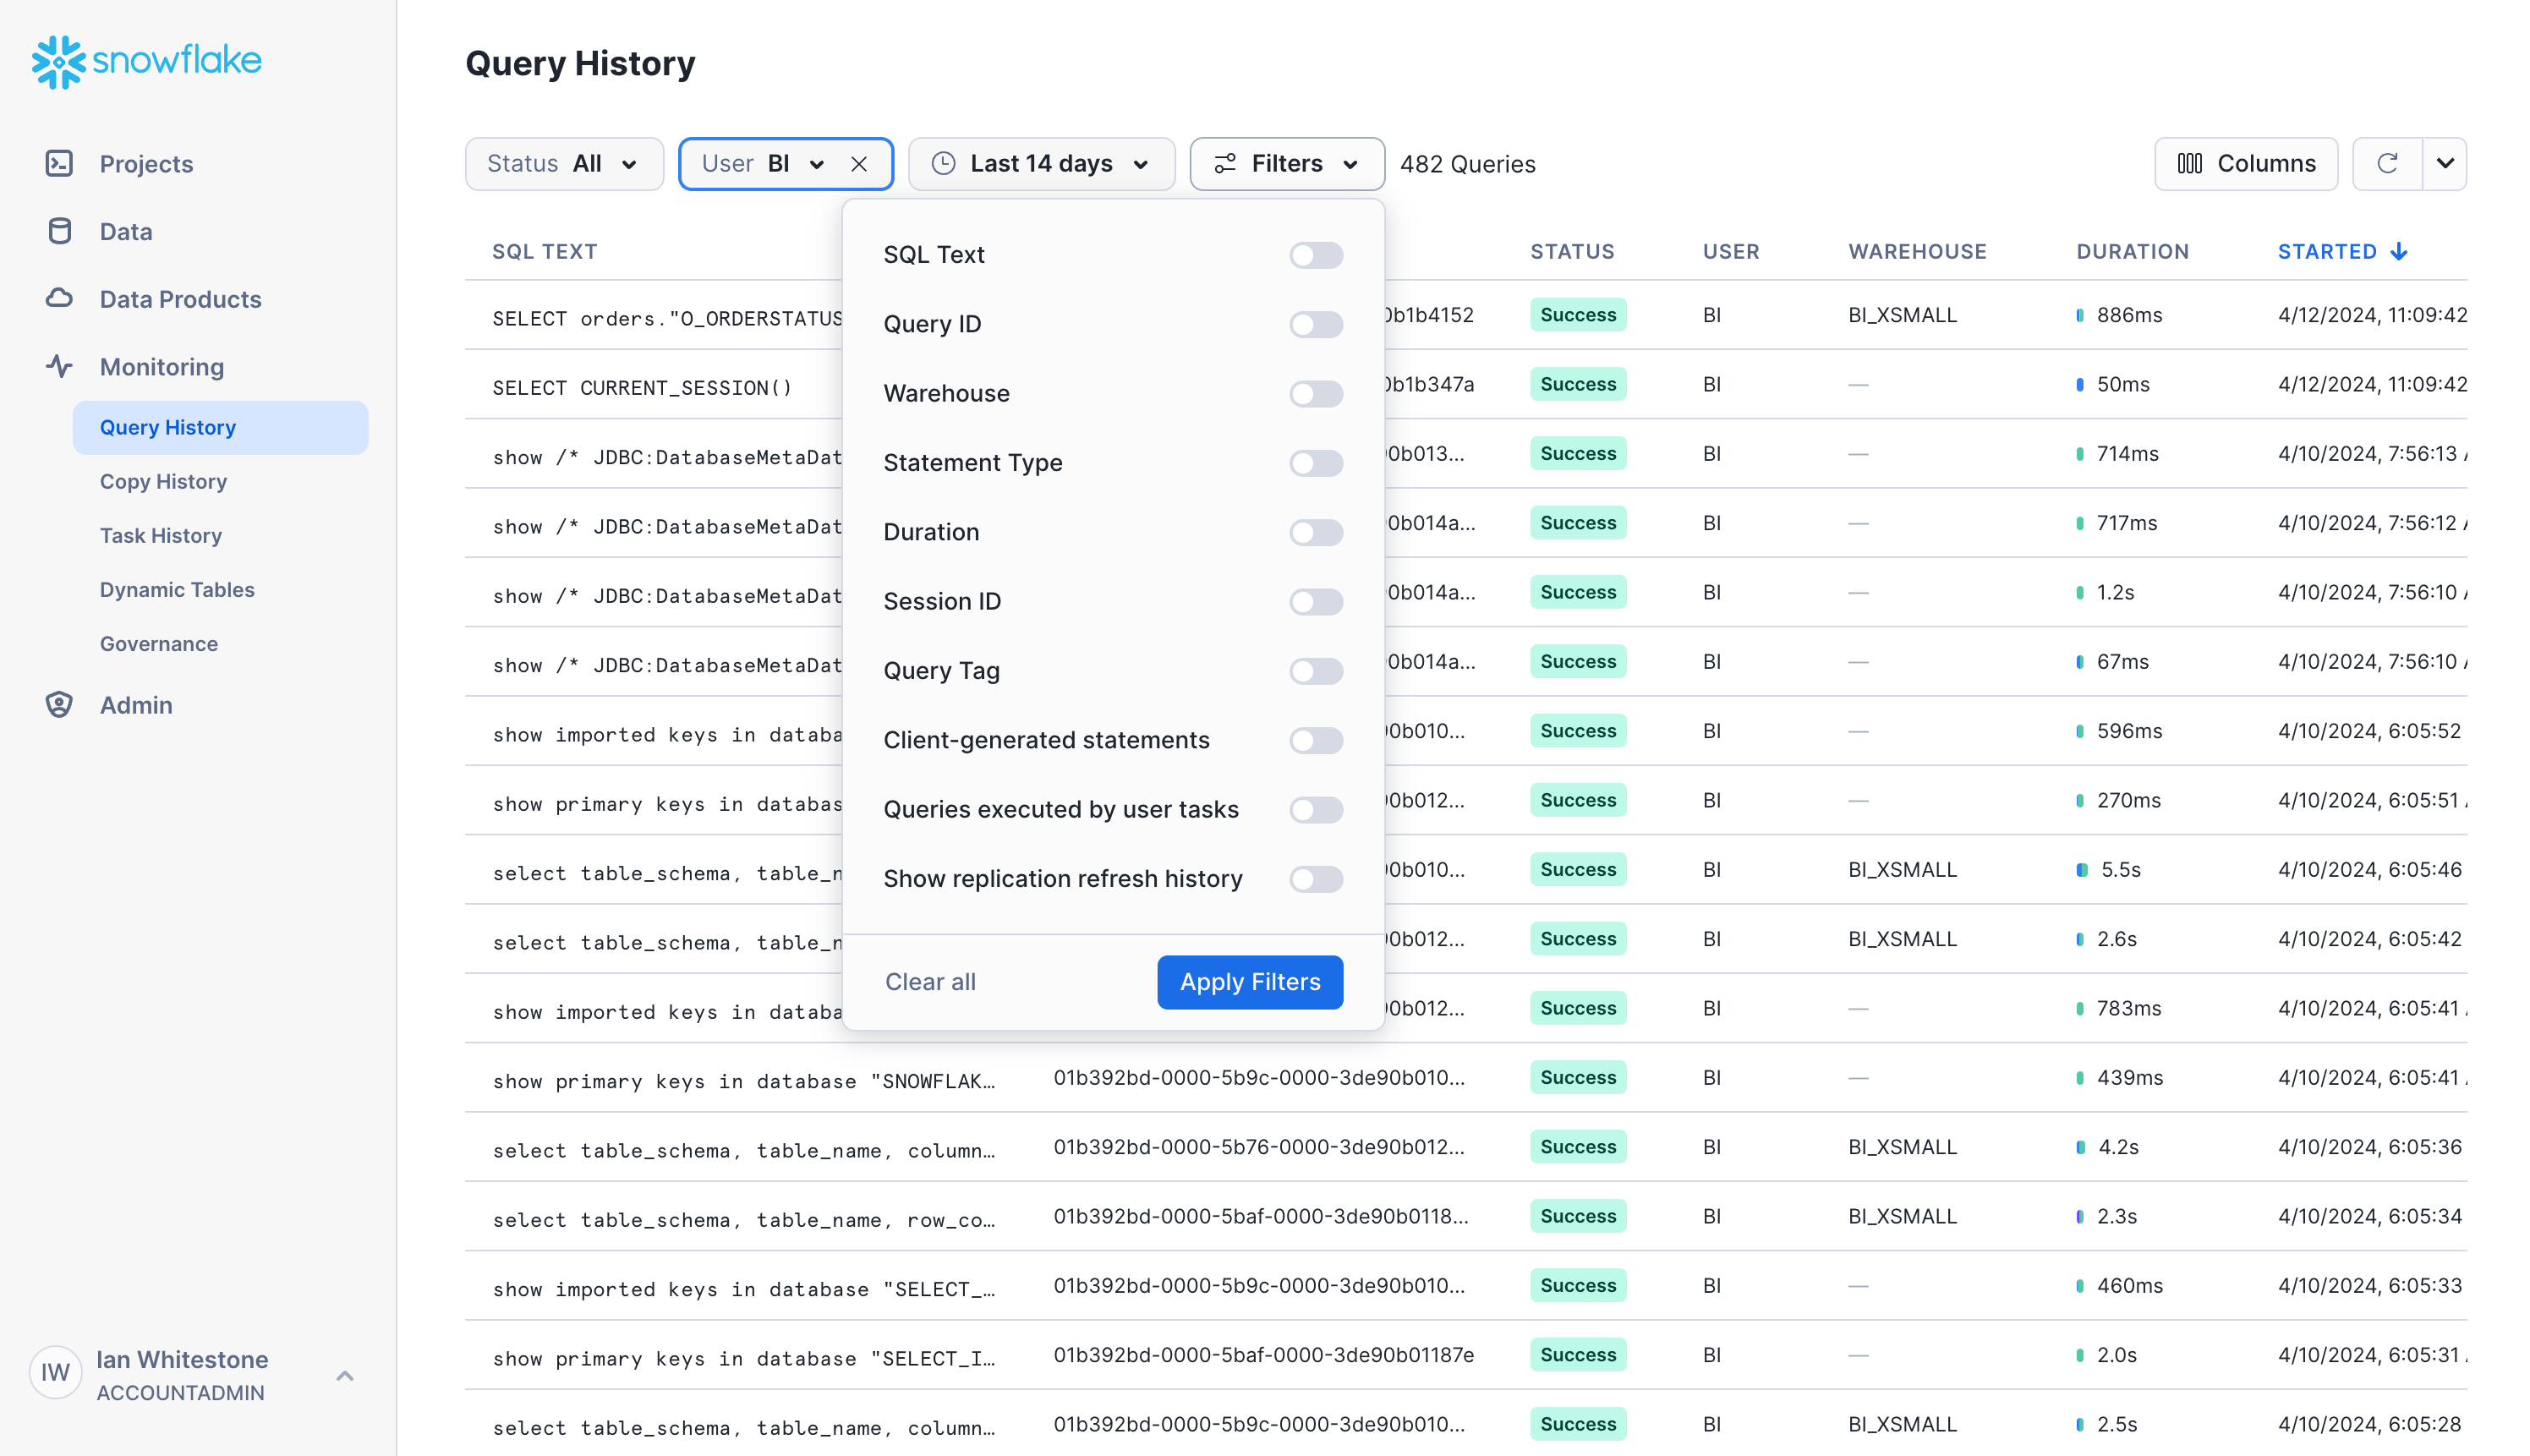Refresh the query list
The width and height of the screenshot is (2530, 1456).
click(2388, 163)
